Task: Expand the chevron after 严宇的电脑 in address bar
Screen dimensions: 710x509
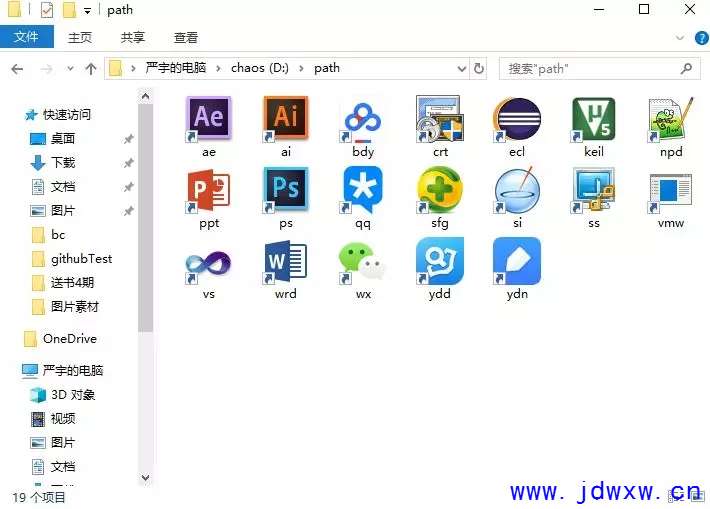Action: coord(218,68)
